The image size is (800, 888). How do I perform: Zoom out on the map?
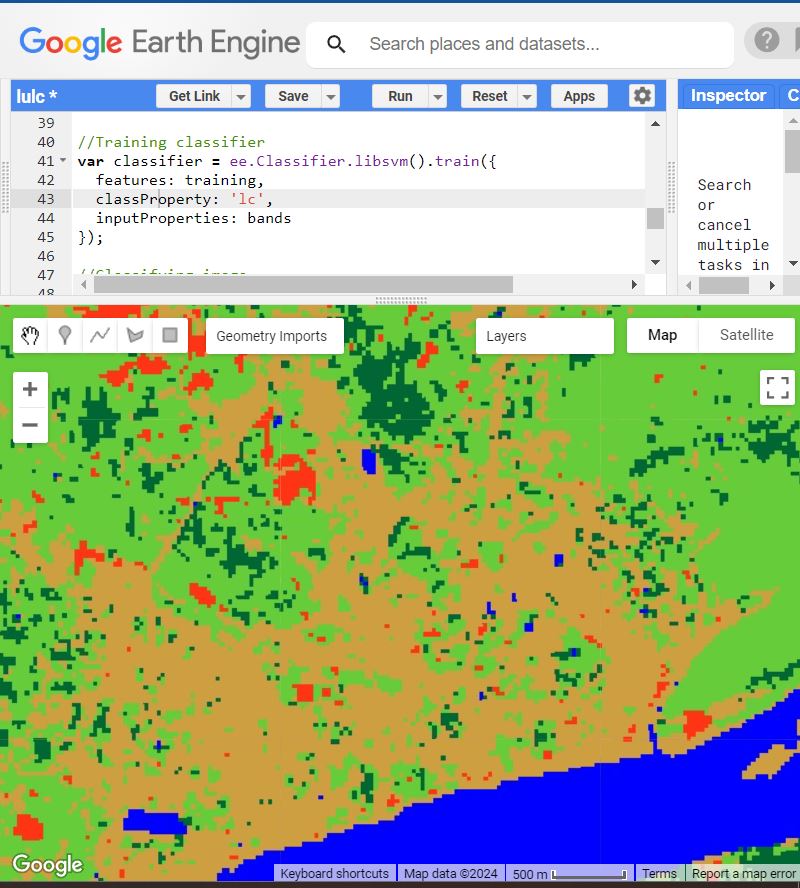(x=30, y=425)
